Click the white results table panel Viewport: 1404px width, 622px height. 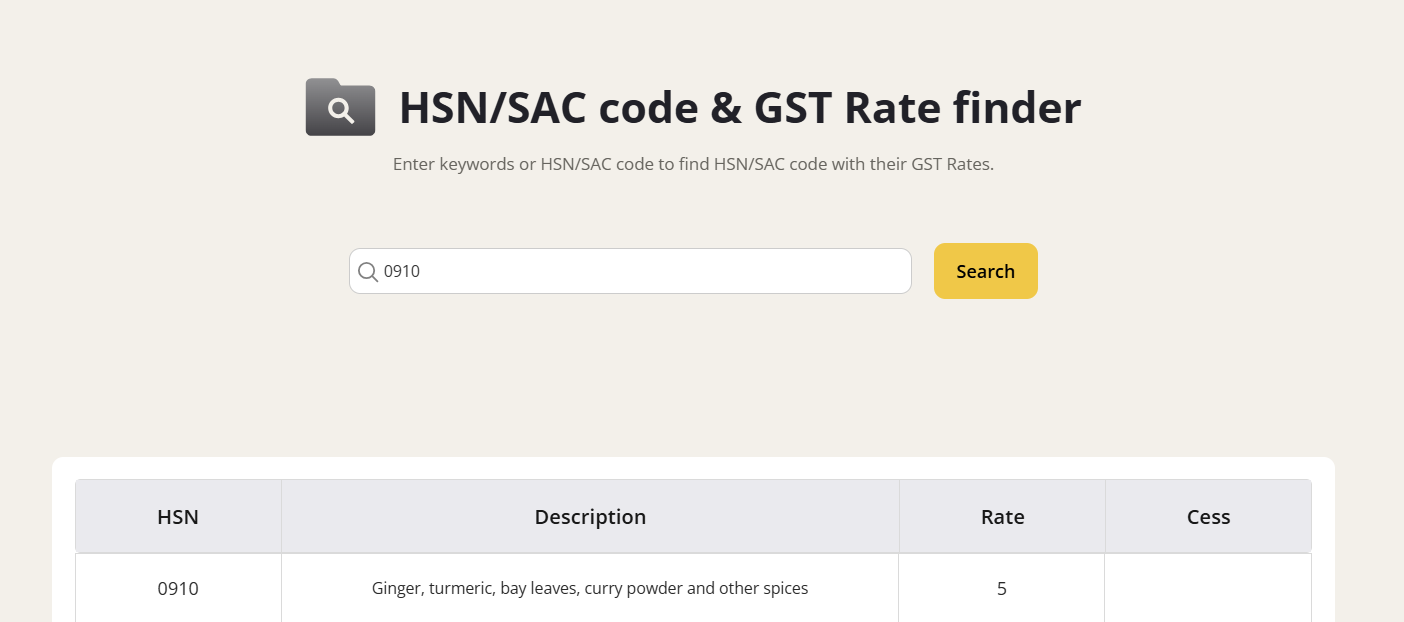pyautogui.click(x=694, y=470)
